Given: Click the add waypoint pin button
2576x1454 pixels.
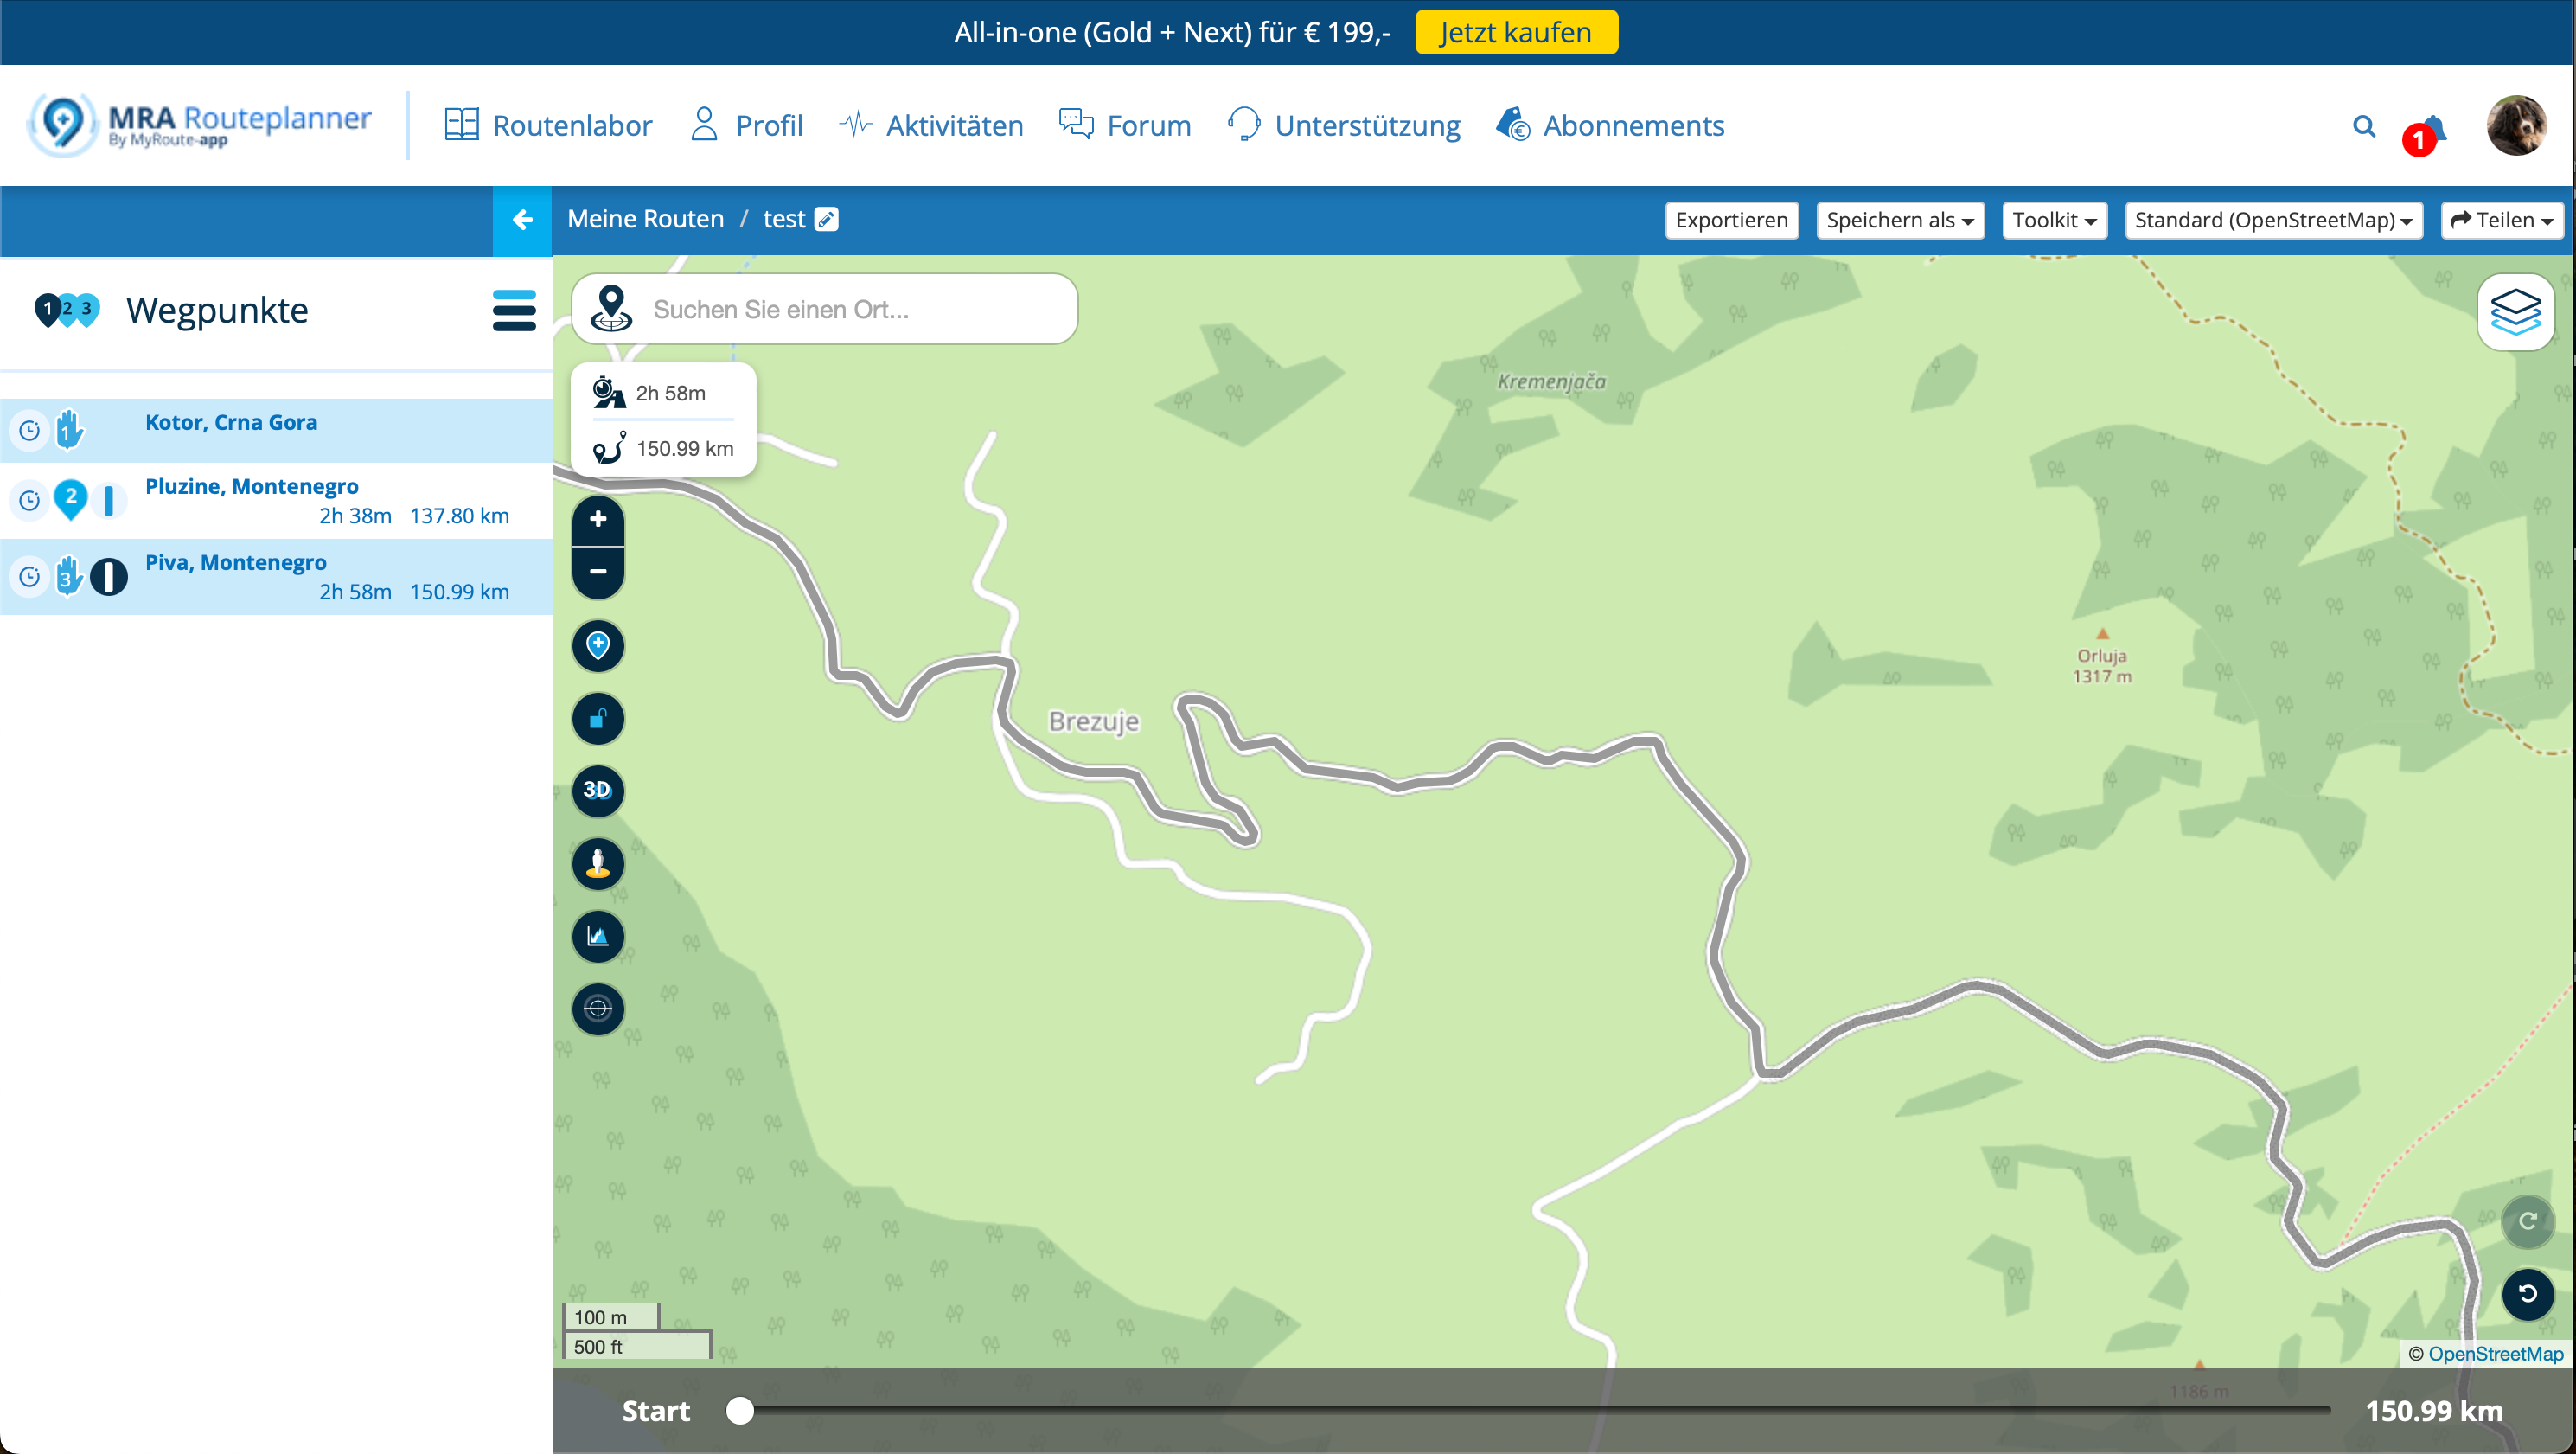Looking at the screenshot, I should click(x=598, y=645).
